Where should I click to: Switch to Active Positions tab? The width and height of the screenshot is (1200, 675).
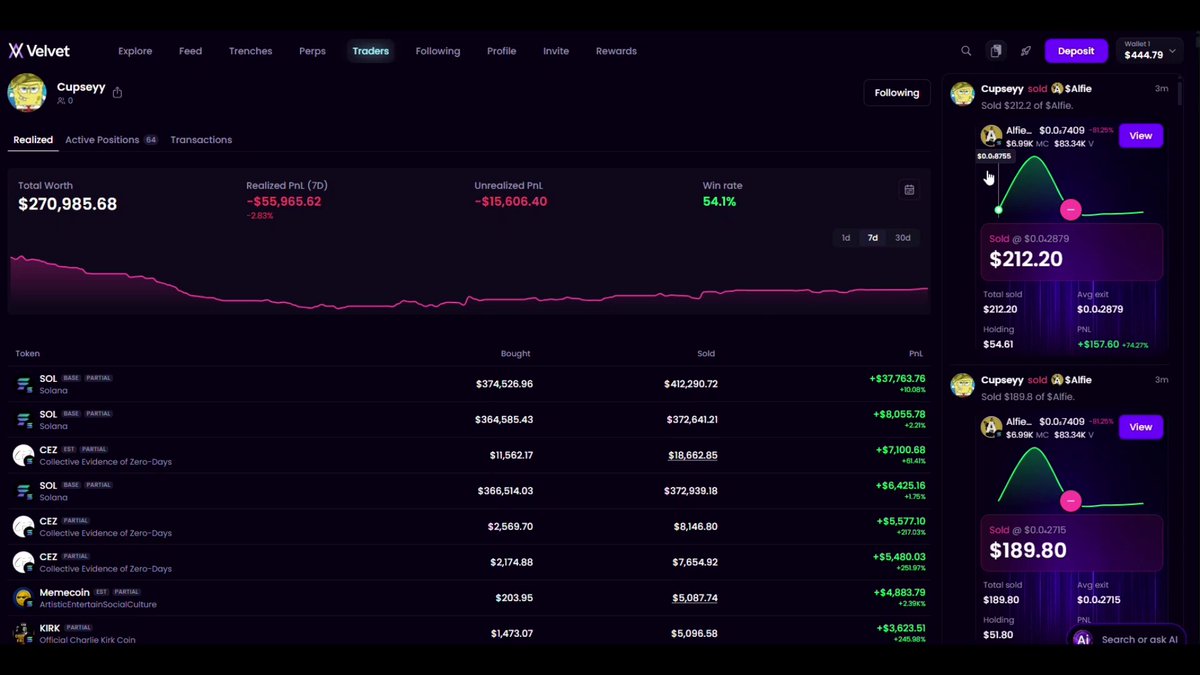(x=111, y=140)
